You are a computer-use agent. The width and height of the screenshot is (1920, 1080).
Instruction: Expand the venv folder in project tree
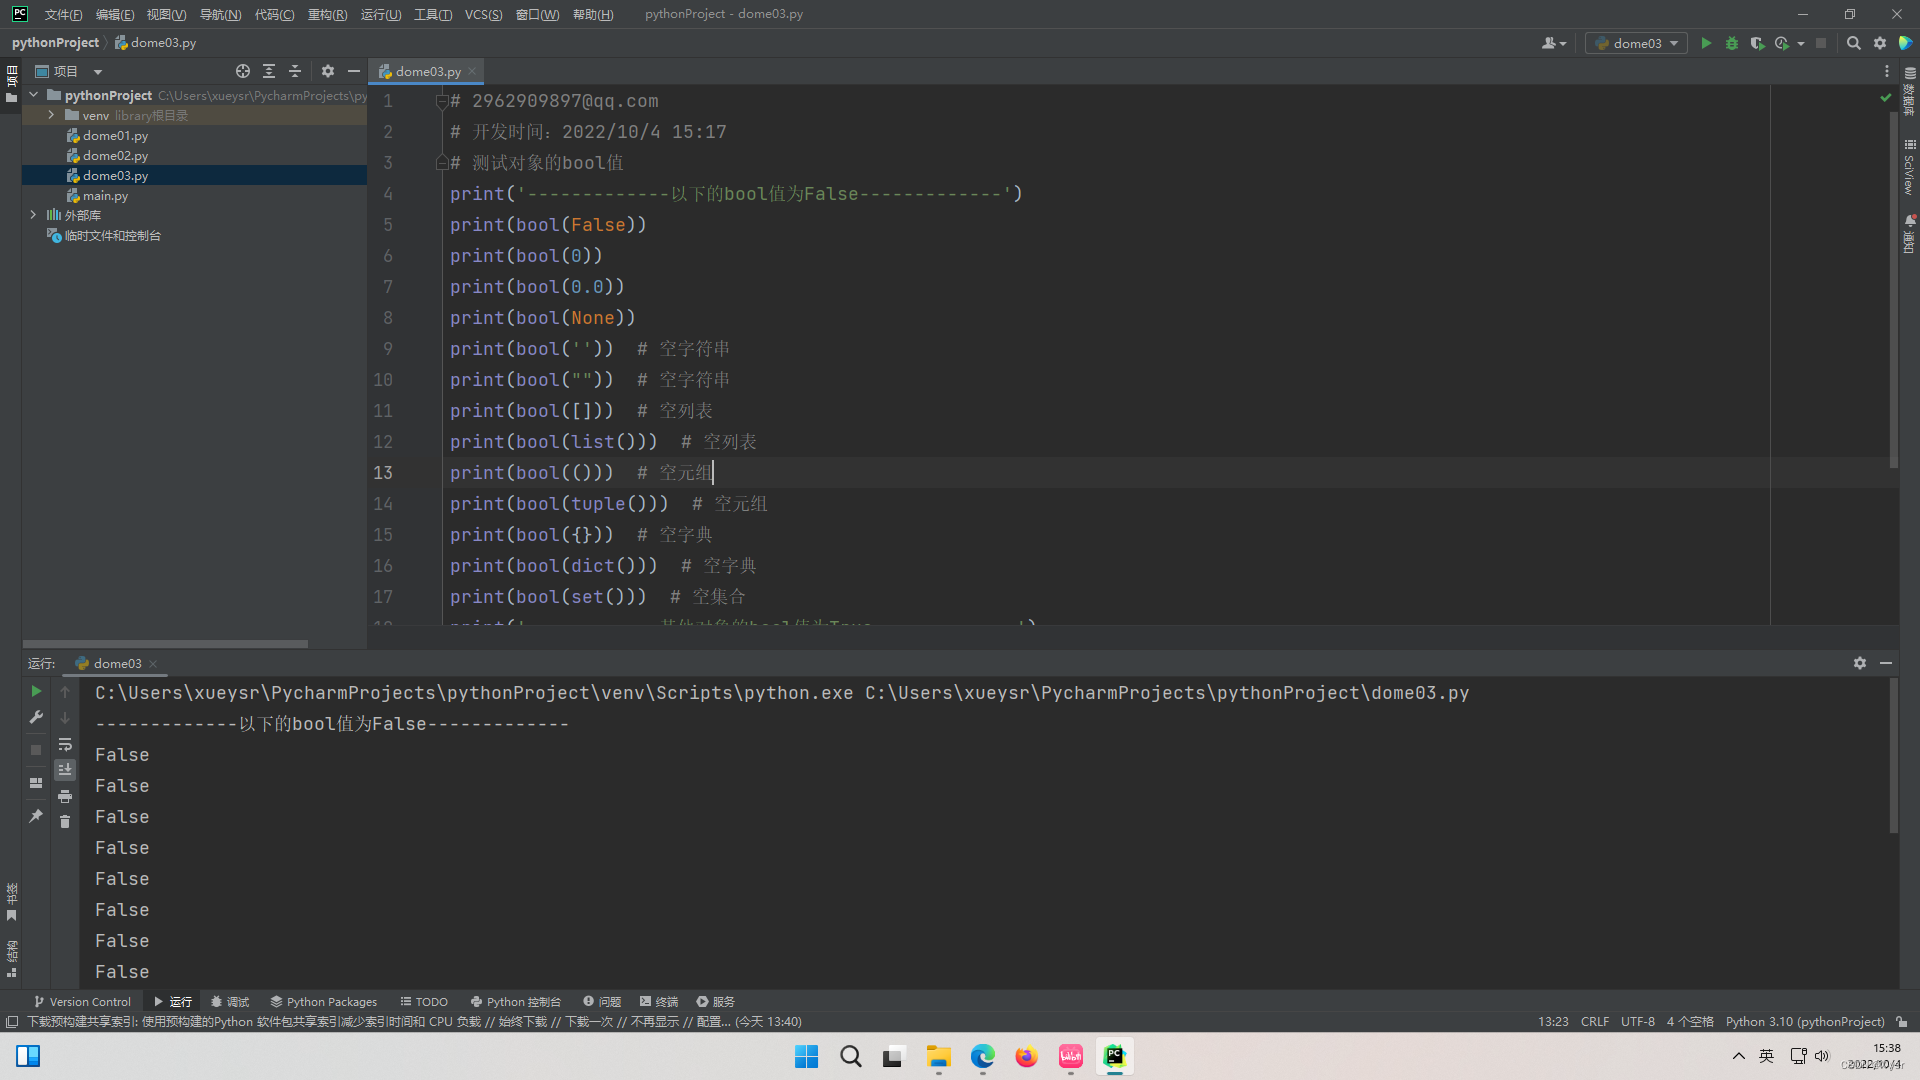(51, 115)
